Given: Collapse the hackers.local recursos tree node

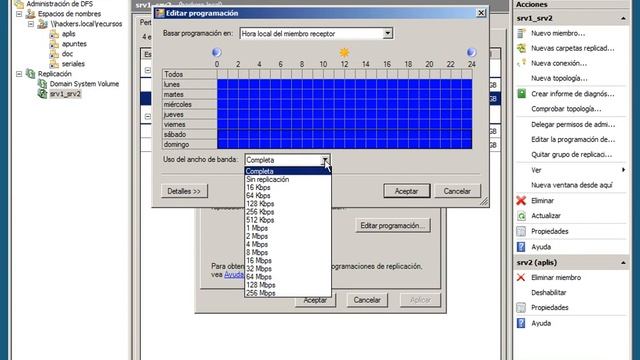Looking at the screenshot, I should point(31,24).
